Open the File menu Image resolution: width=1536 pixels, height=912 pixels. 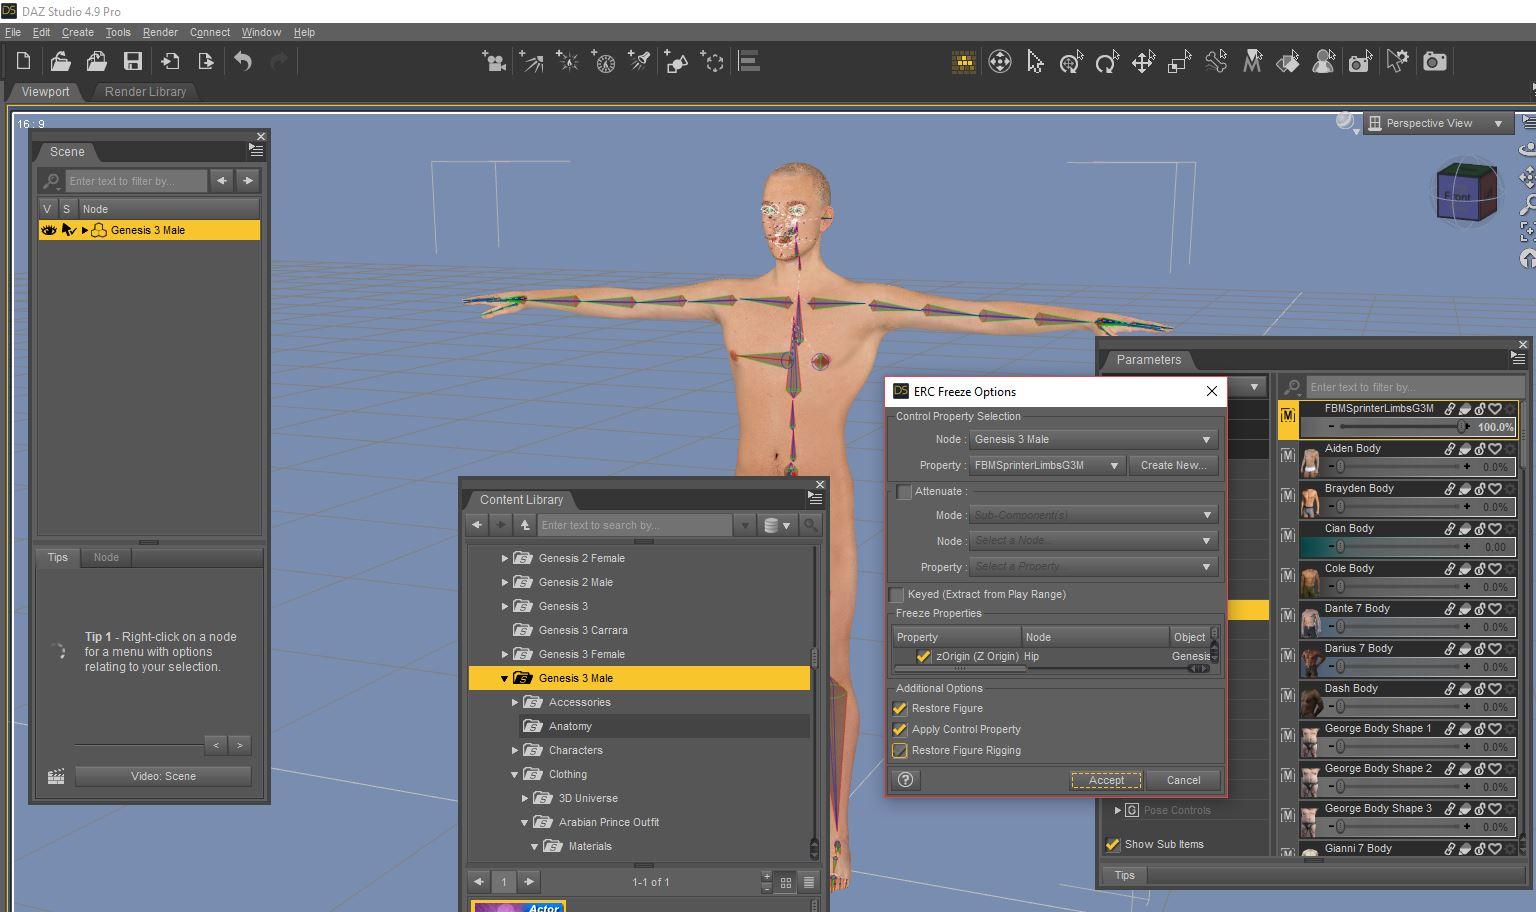(13, 32)
